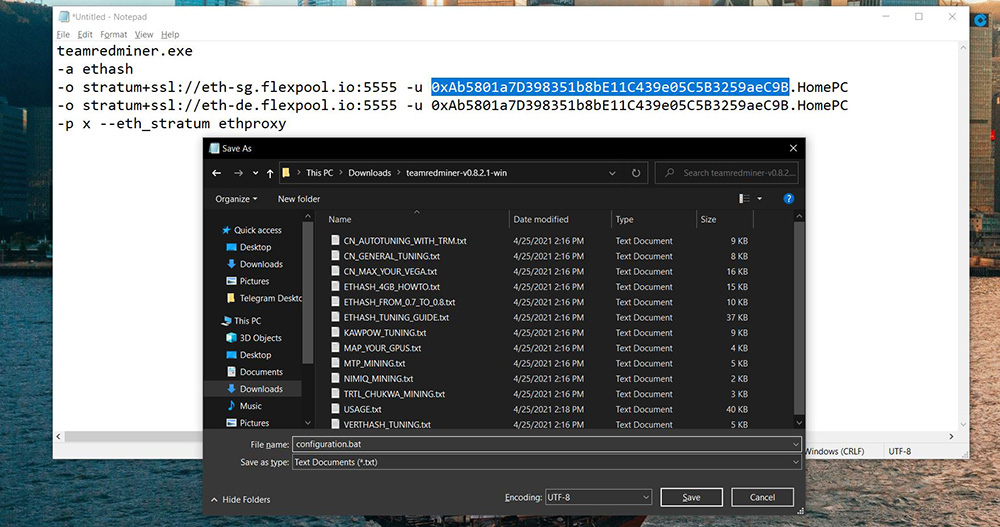
Task: Open Notepad Format menu
Action: (114, 34)
